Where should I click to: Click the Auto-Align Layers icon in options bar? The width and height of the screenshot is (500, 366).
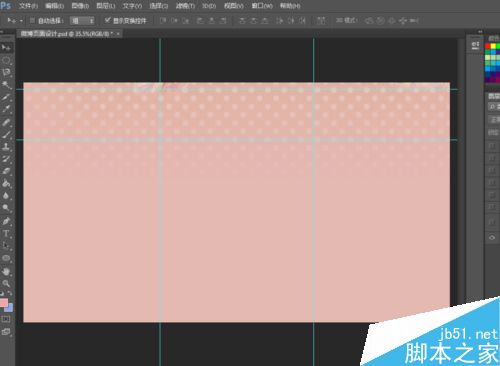pyautogui.click(x=321, y=21)
